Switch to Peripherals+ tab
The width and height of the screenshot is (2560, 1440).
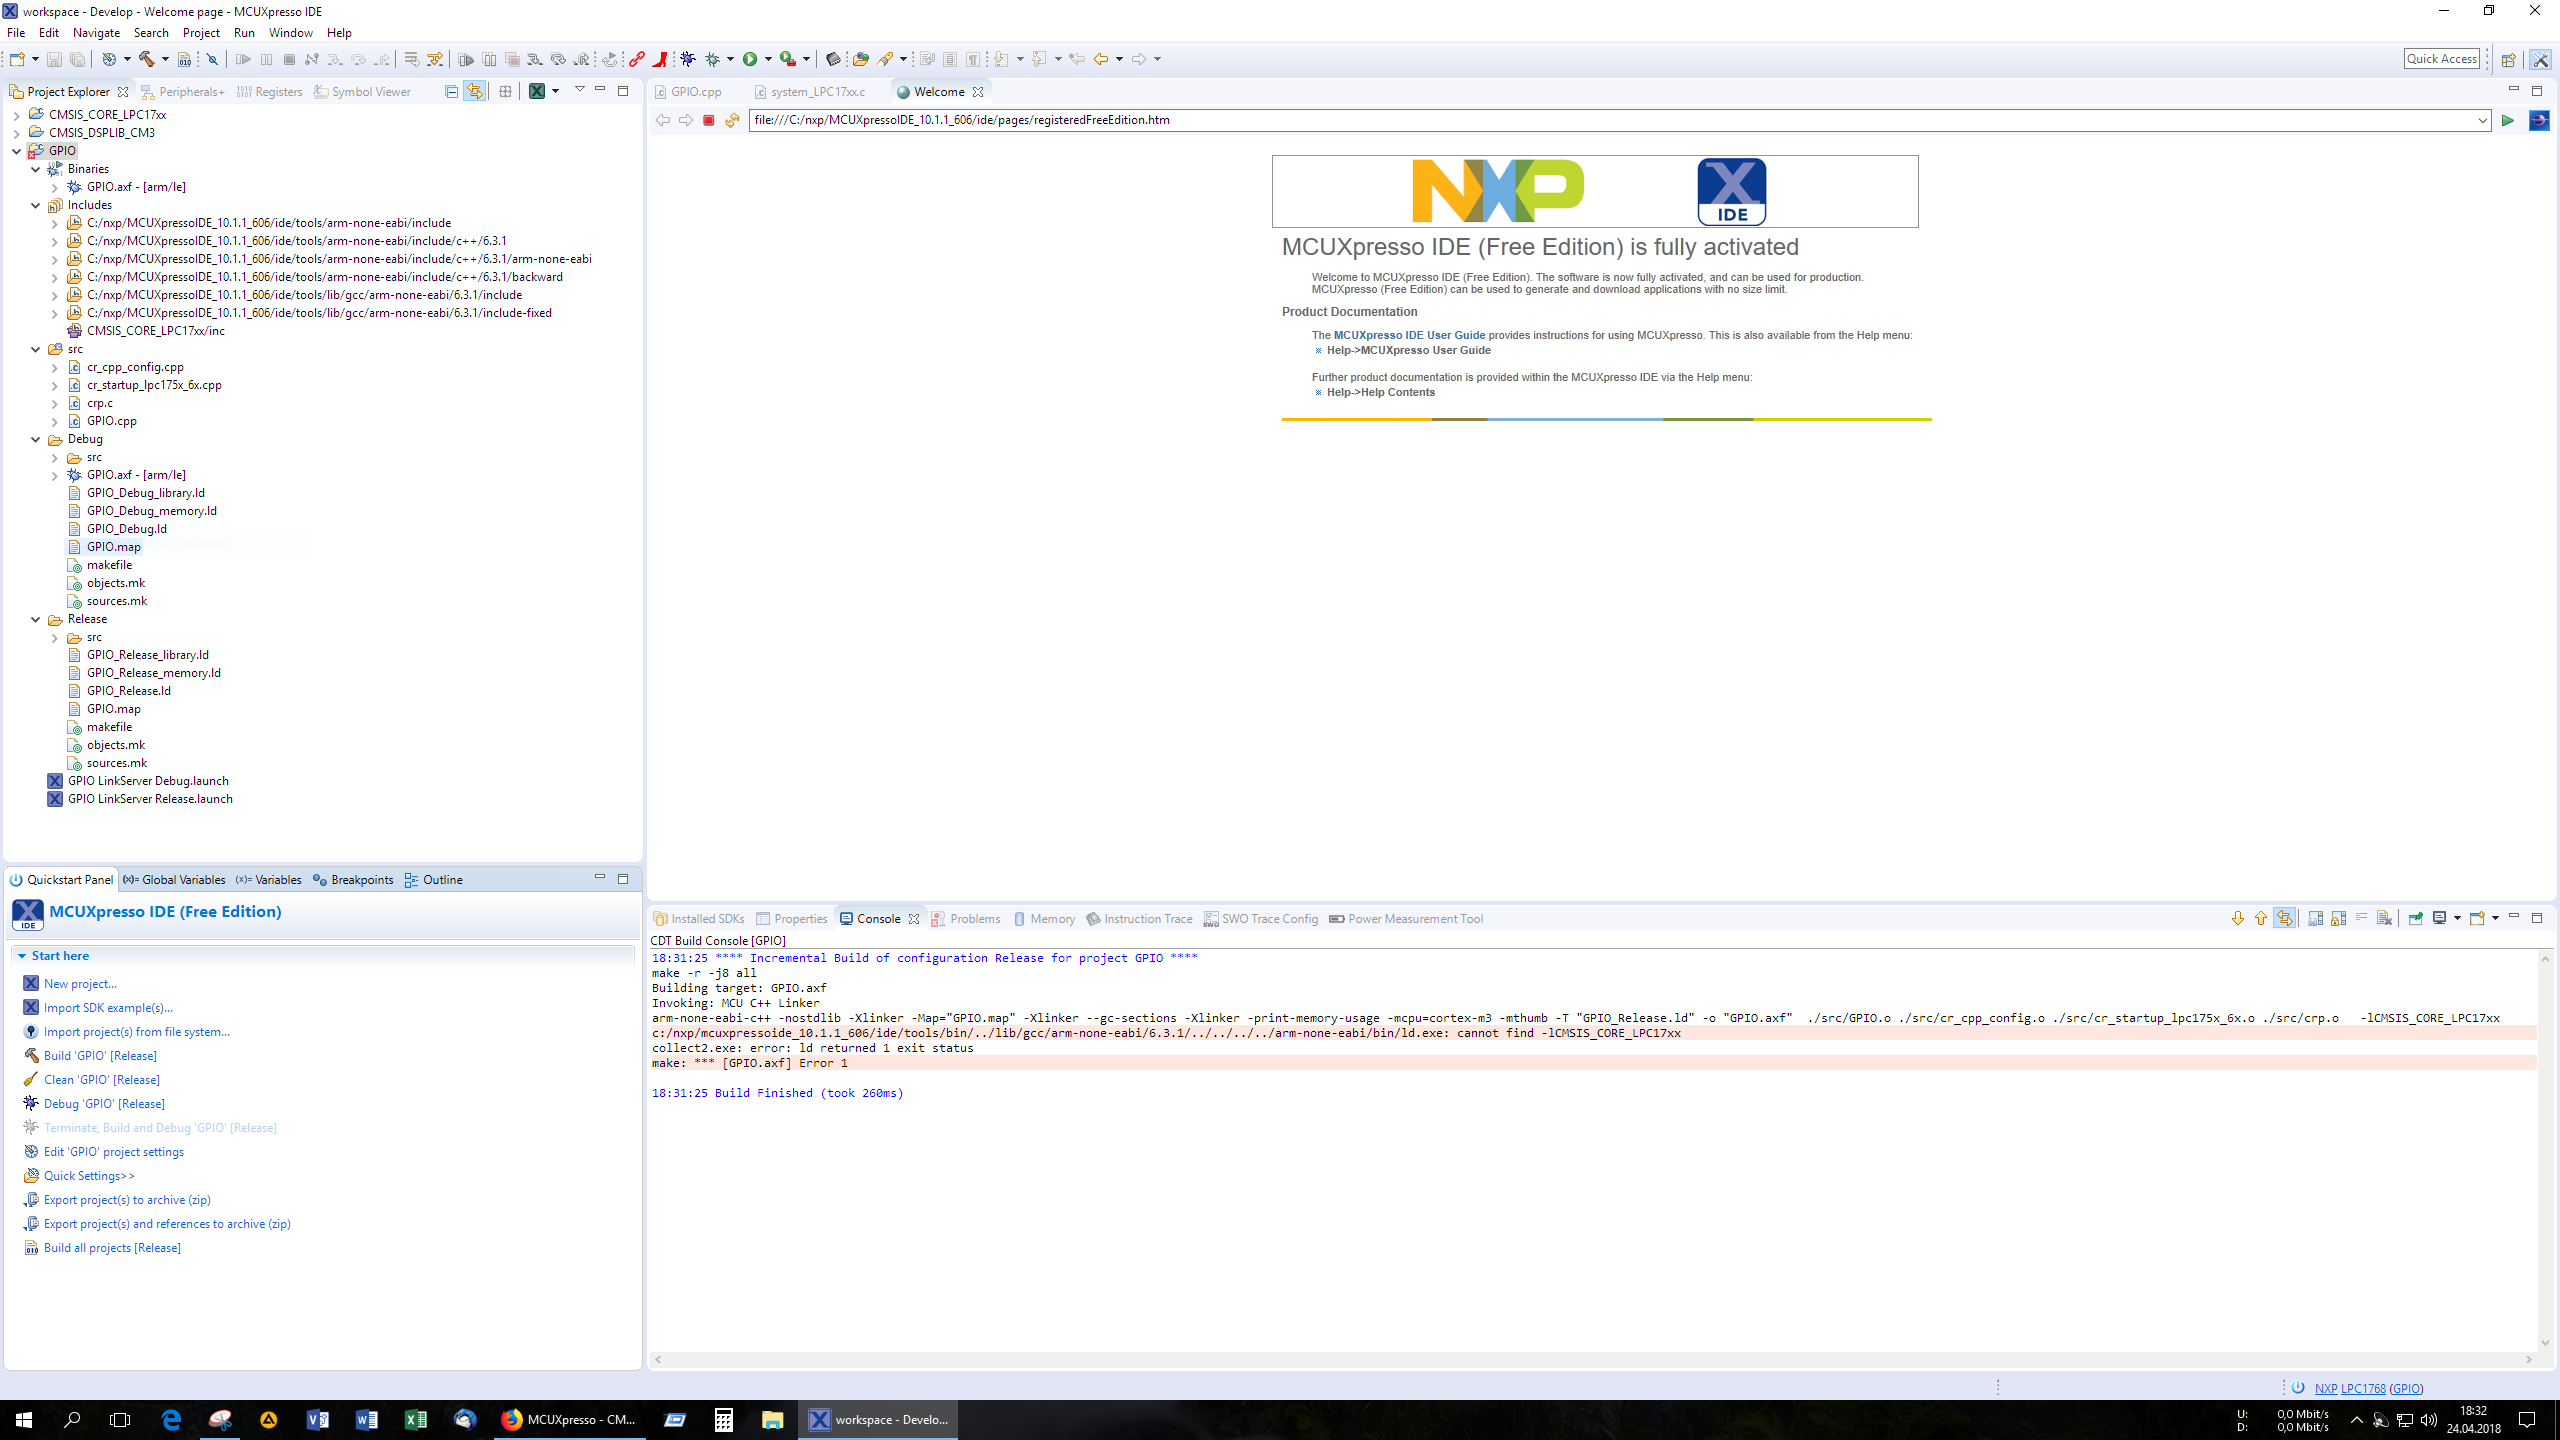click(183, 91)
